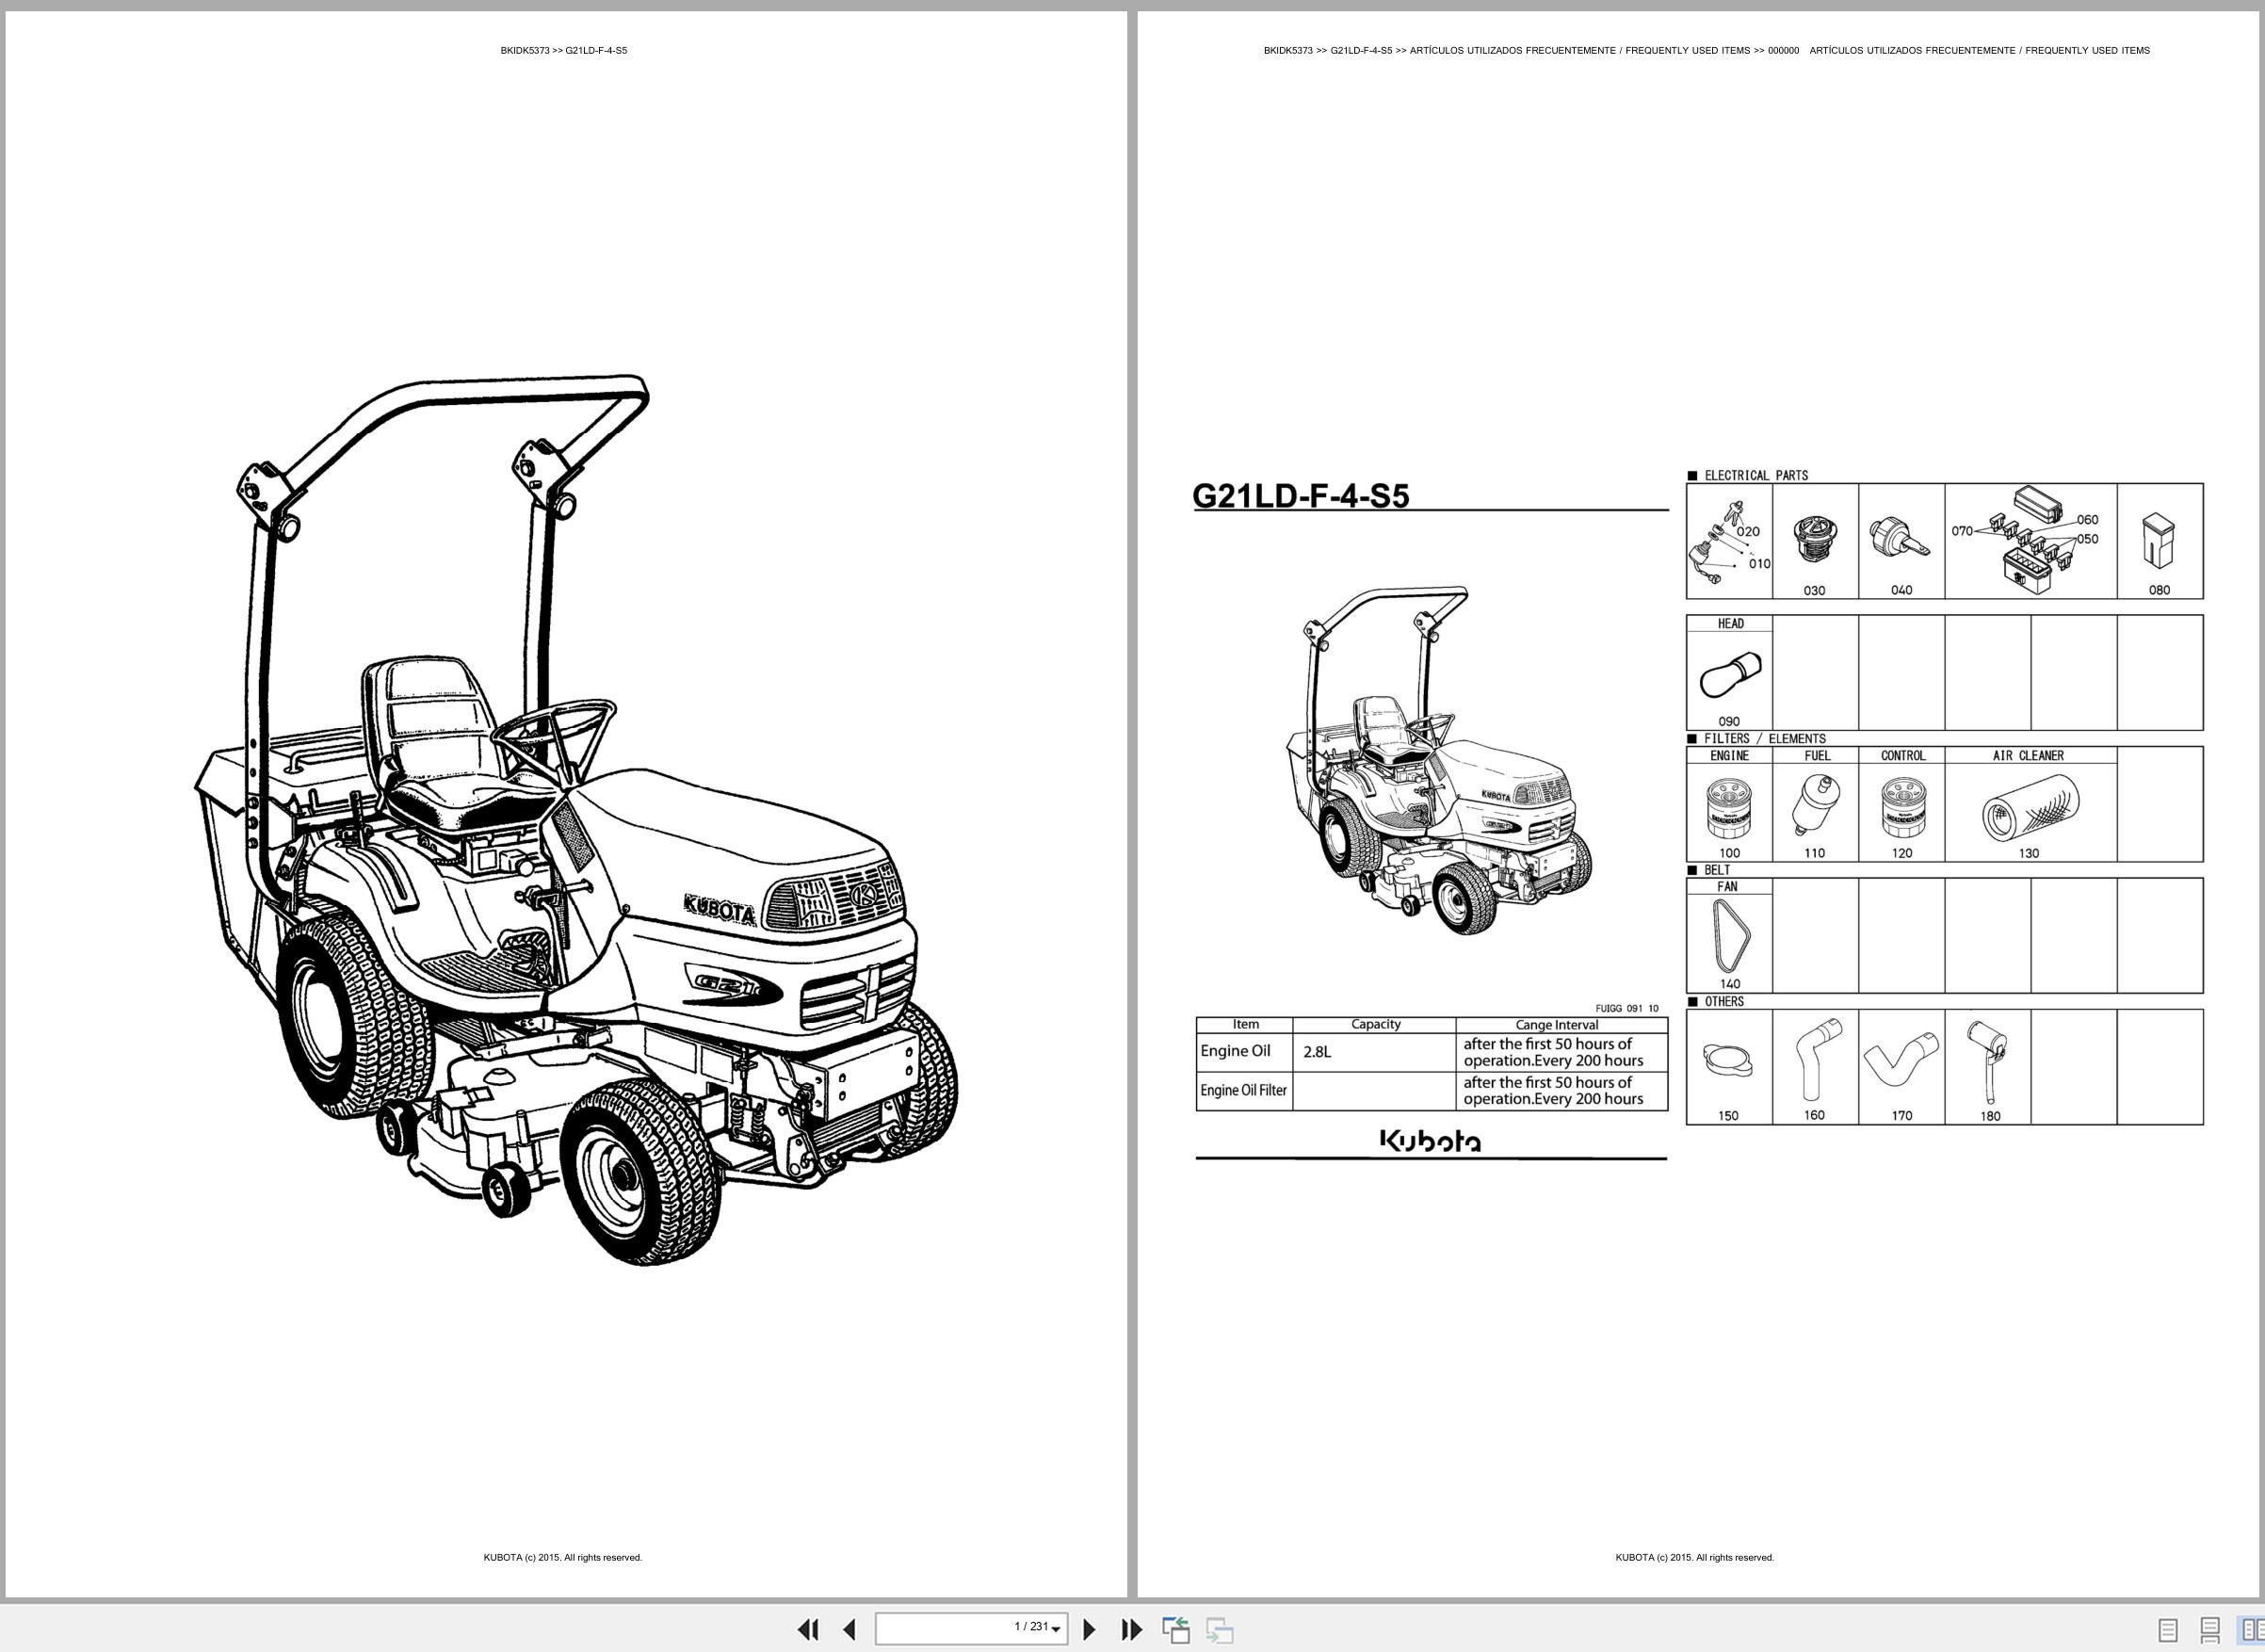Click the Capacity column header
The width and height of the screenshot is (2265, 1652).
click(x=1375, y=1024)
